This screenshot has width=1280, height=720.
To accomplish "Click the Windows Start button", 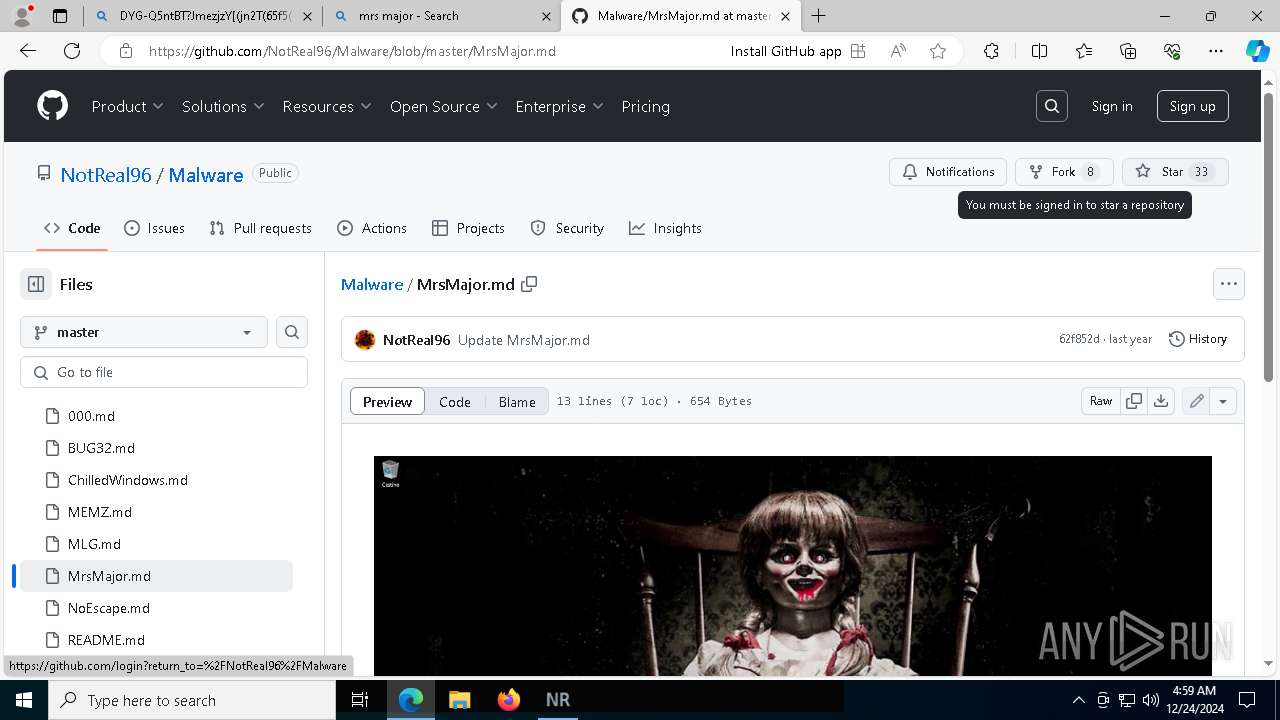I will [x=23, y=700].
